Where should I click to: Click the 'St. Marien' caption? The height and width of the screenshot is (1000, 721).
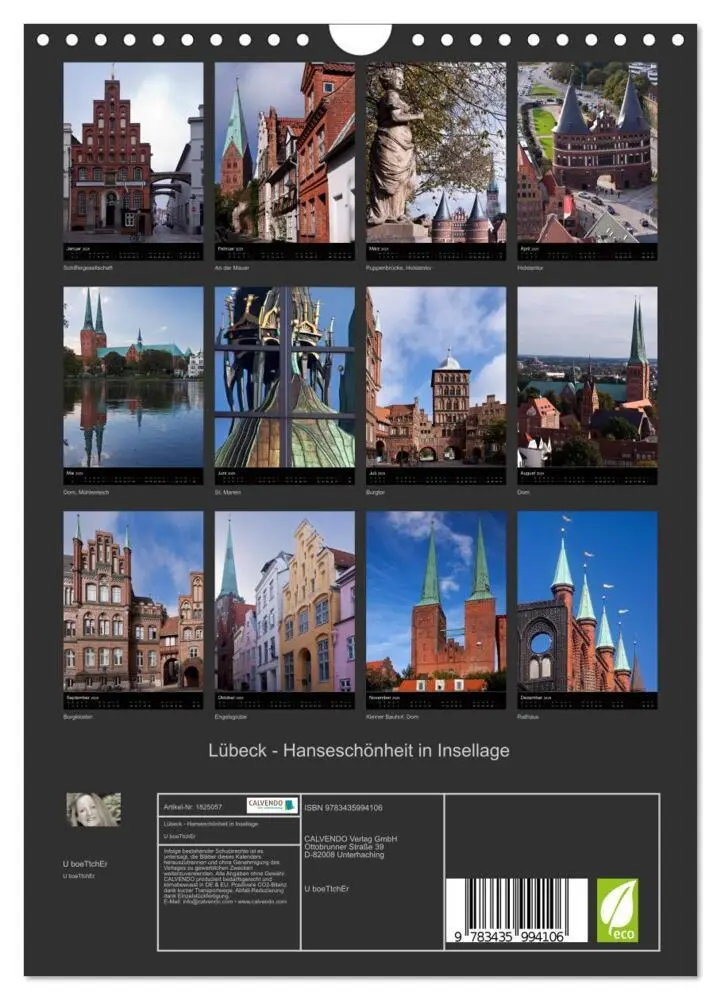click(228, 492)
